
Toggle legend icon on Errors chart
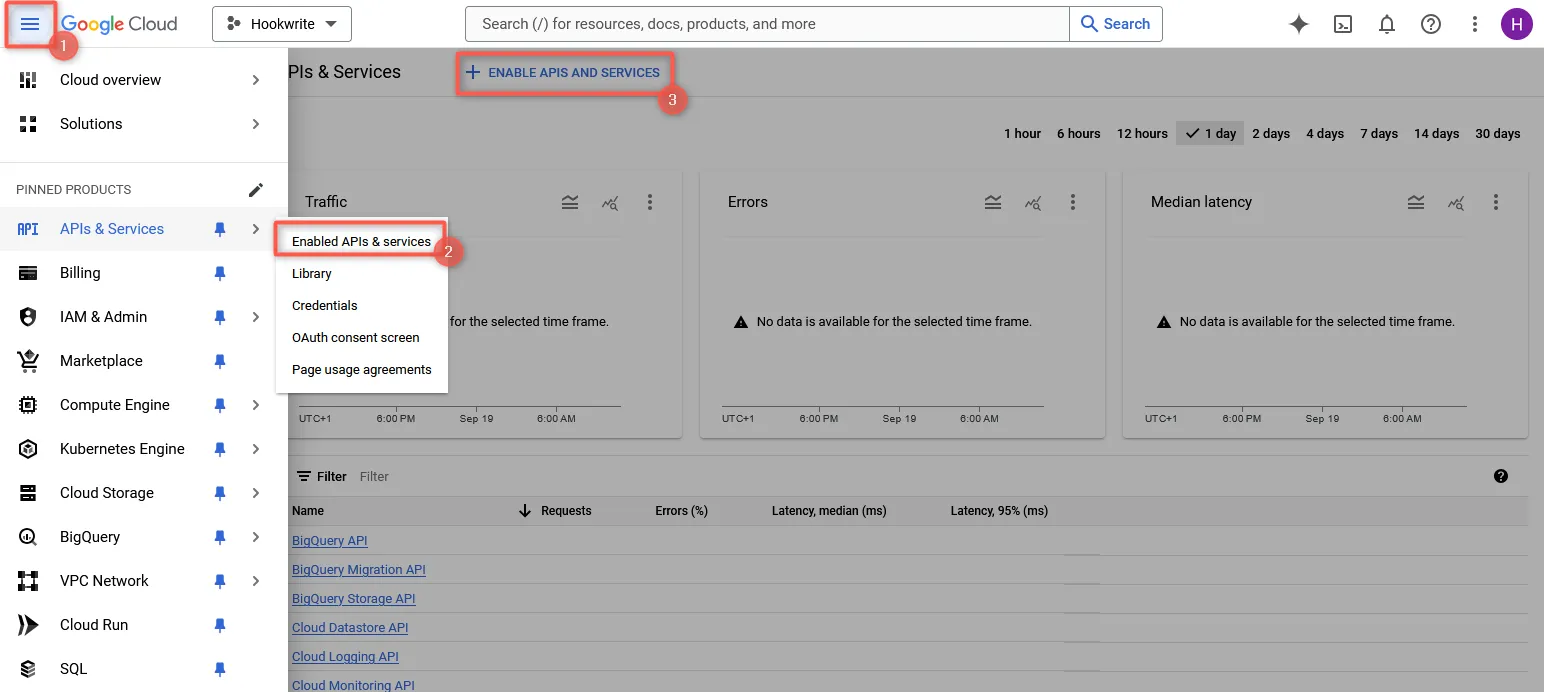(x=993, y=202)
